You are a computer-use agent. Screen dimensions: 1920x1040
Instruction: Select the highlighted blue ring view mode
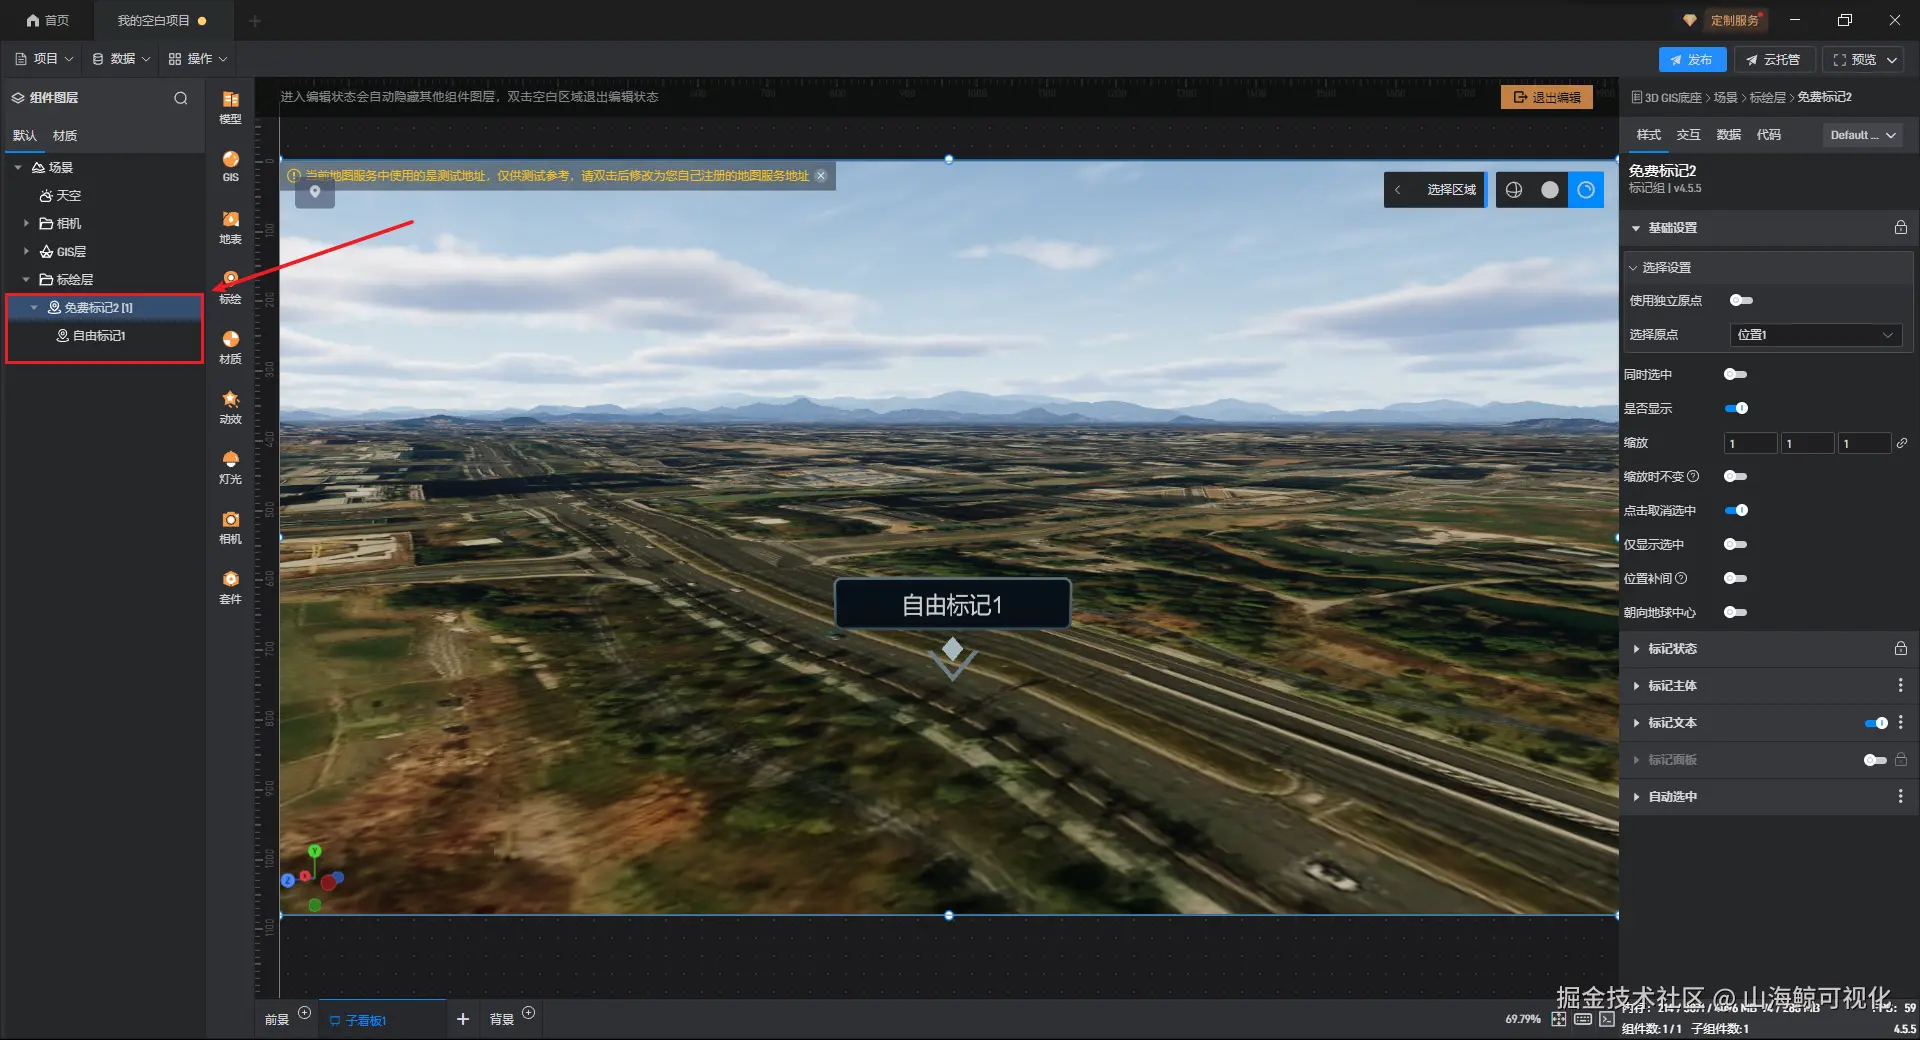(x=1586, y=190)
